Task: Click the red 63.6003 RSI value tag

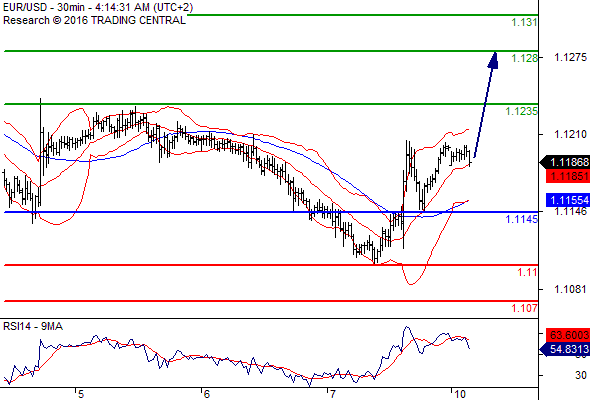Action: pos(568,335)
